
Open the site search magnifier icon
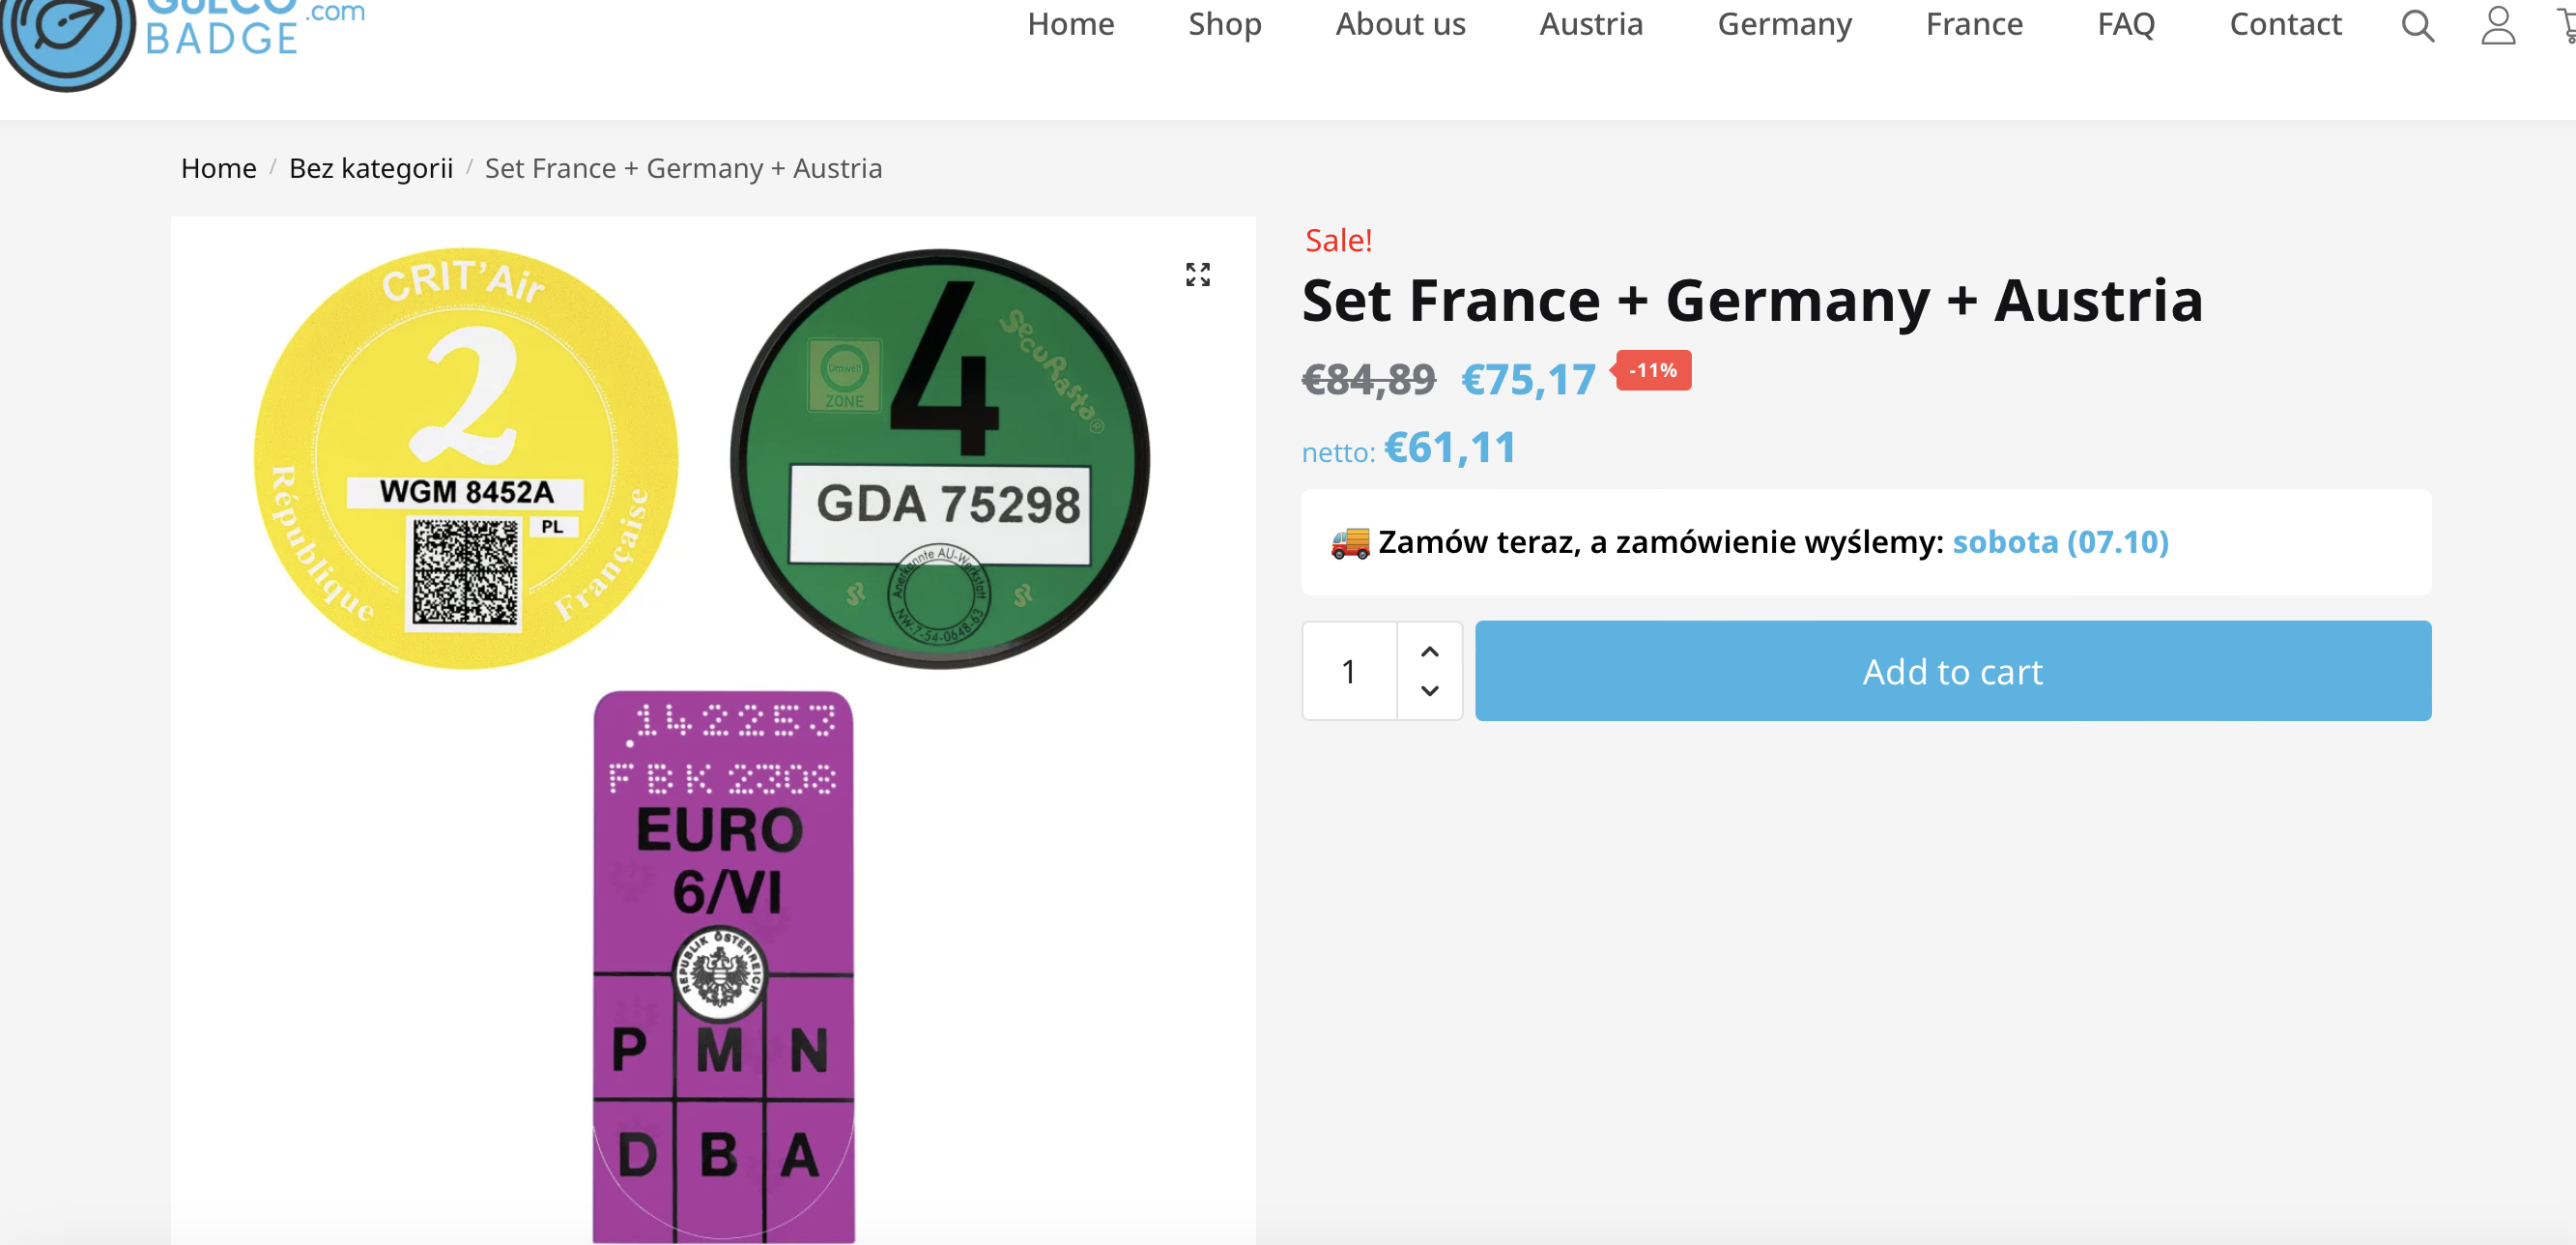(2417, 25)
